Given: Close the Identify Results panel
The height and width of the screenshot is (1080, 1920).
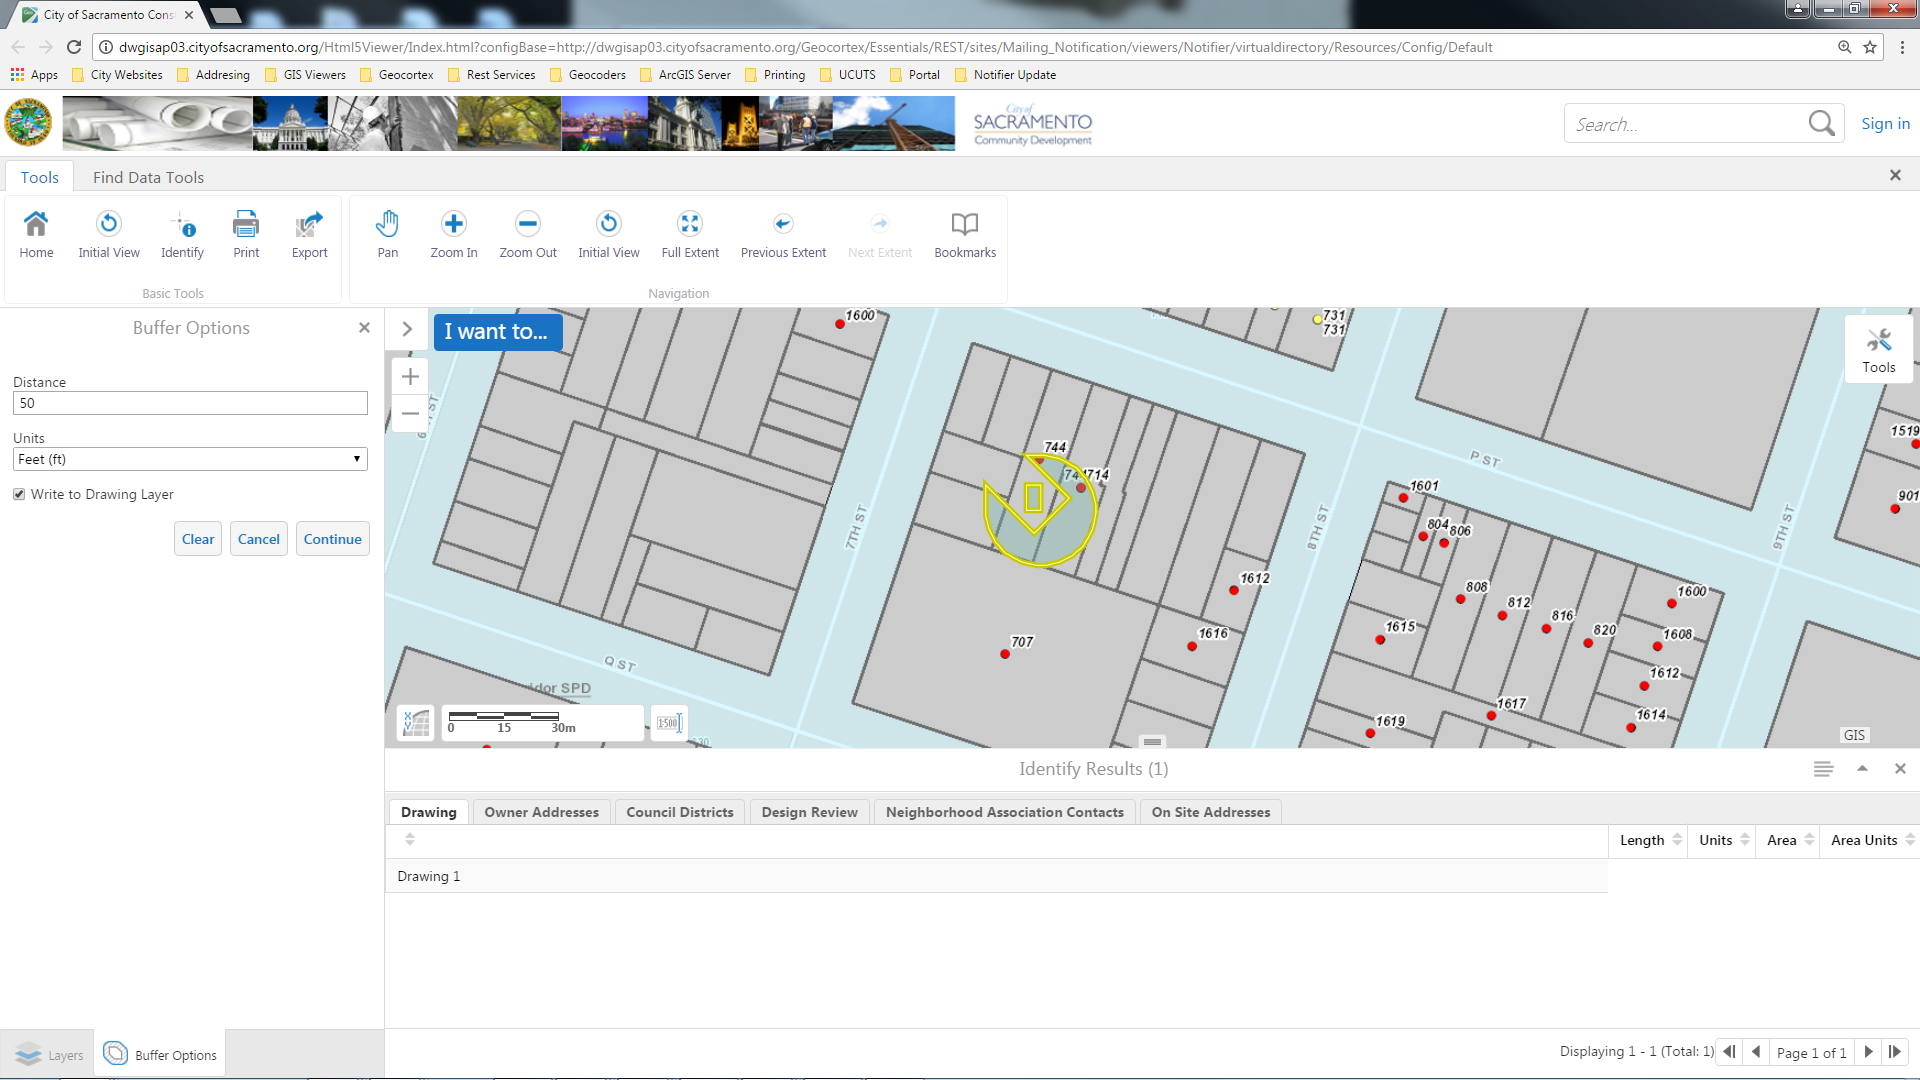Looking at the screenshot, I should tap(1900, 768).
